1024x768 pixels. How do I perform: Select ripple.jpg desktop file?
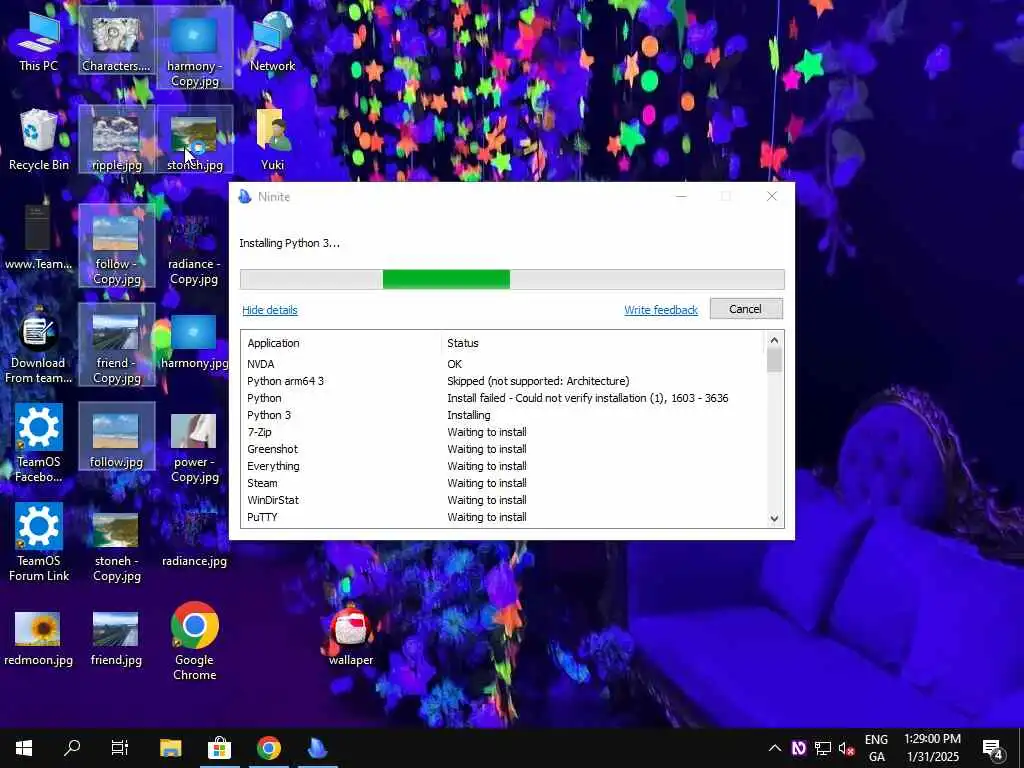pos(116,140)
